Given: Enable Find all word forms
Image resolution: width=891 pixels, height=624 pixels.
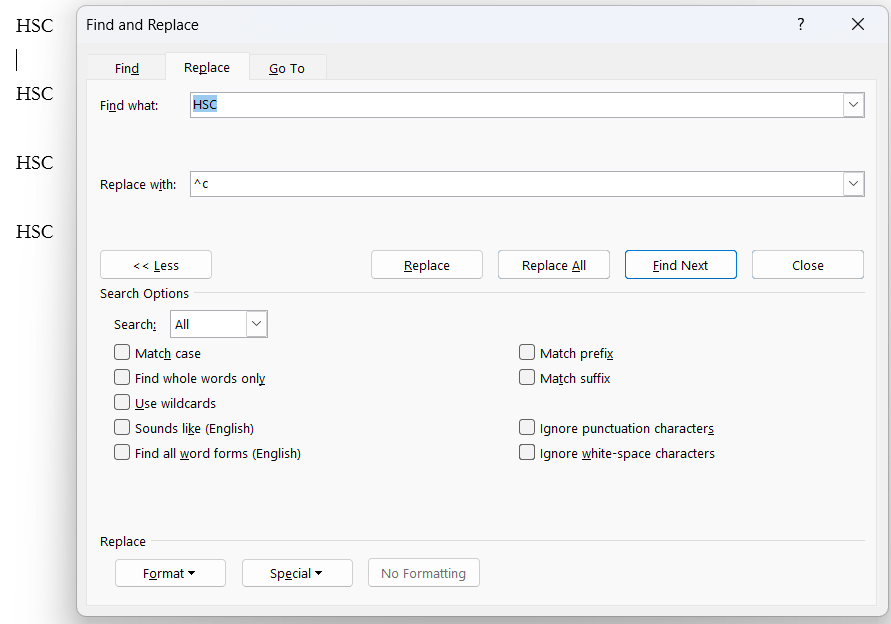Looking at the screenshot, I should click(x=122, y=452).
